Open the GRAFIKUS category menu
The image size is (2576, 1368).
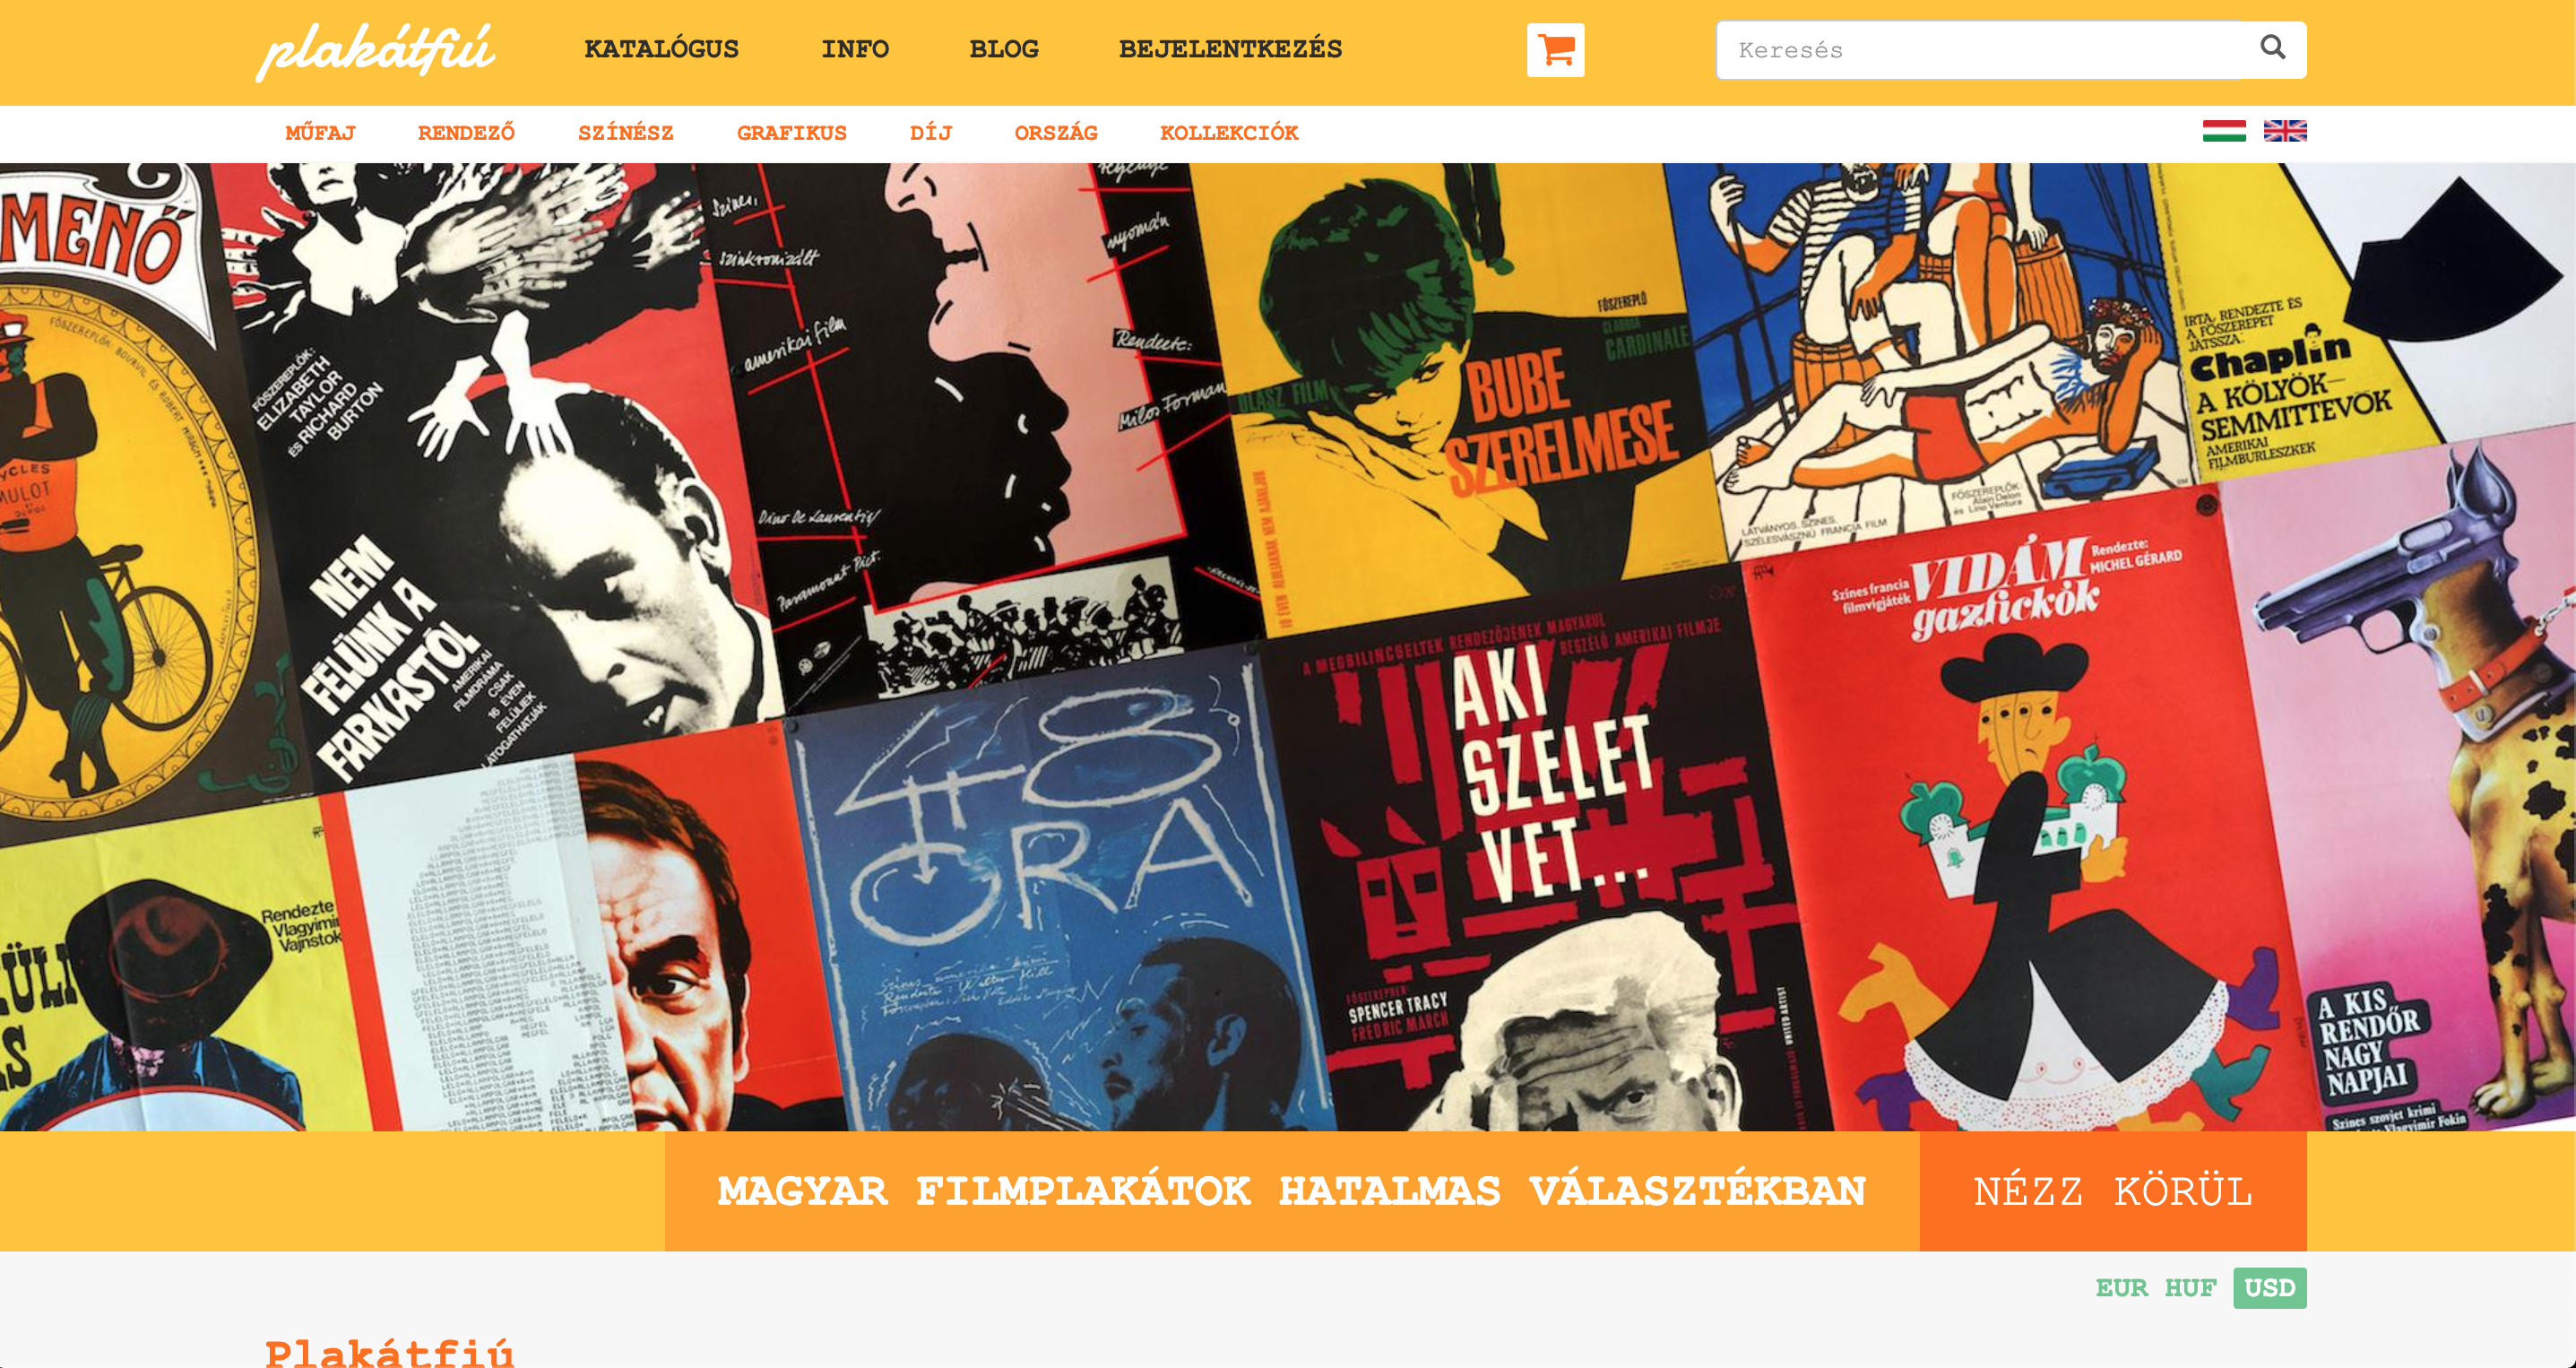tap(792, 133)
